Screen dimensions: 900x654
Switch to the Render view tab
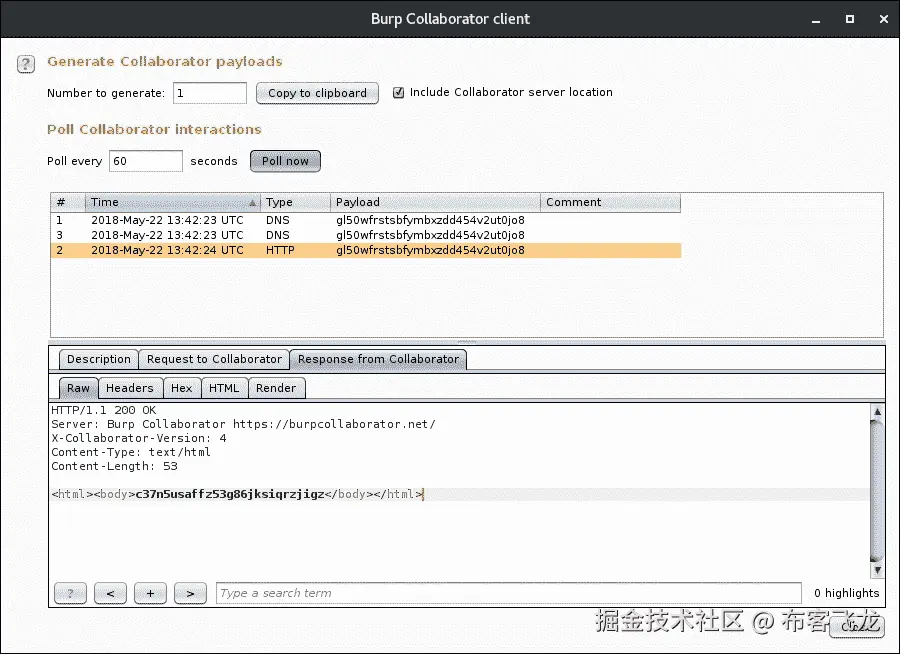pos(276,388)
